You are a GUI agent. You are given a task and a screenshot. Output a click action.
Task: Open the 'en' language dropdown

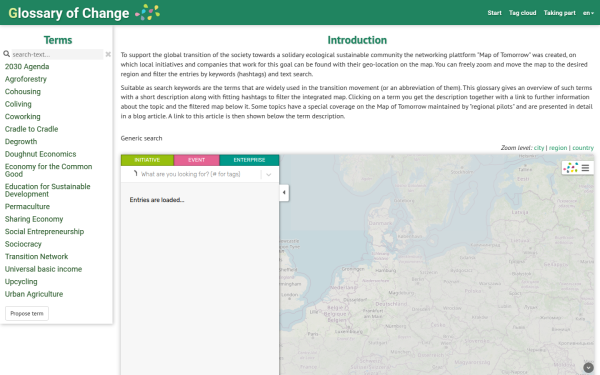[x=588, y=13]
